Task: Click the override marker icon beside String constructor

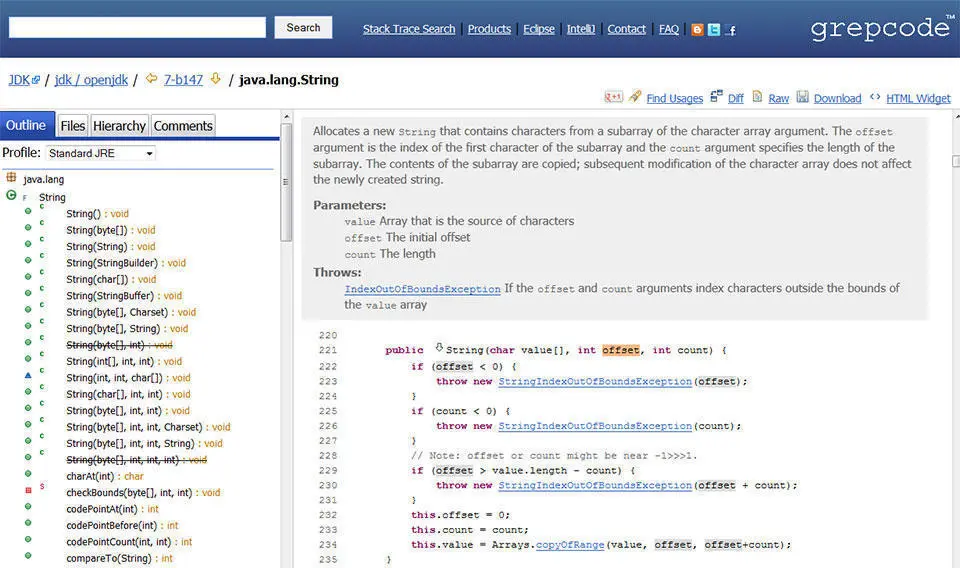Action: pyautogui.click(x=439, y=348)
